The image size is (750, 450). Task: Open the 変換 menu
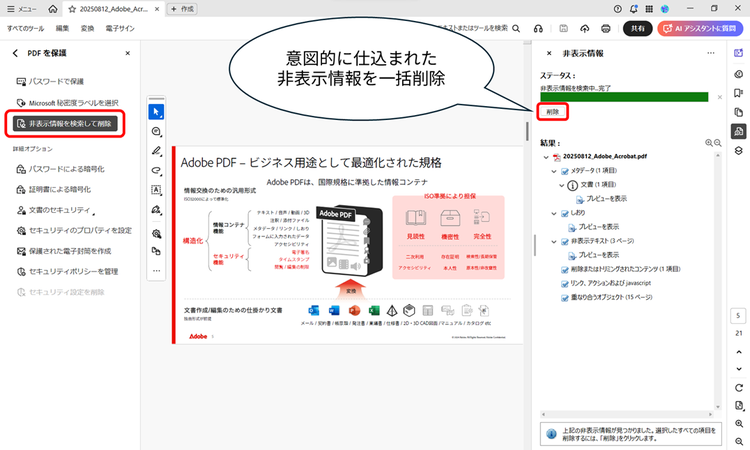88,29
